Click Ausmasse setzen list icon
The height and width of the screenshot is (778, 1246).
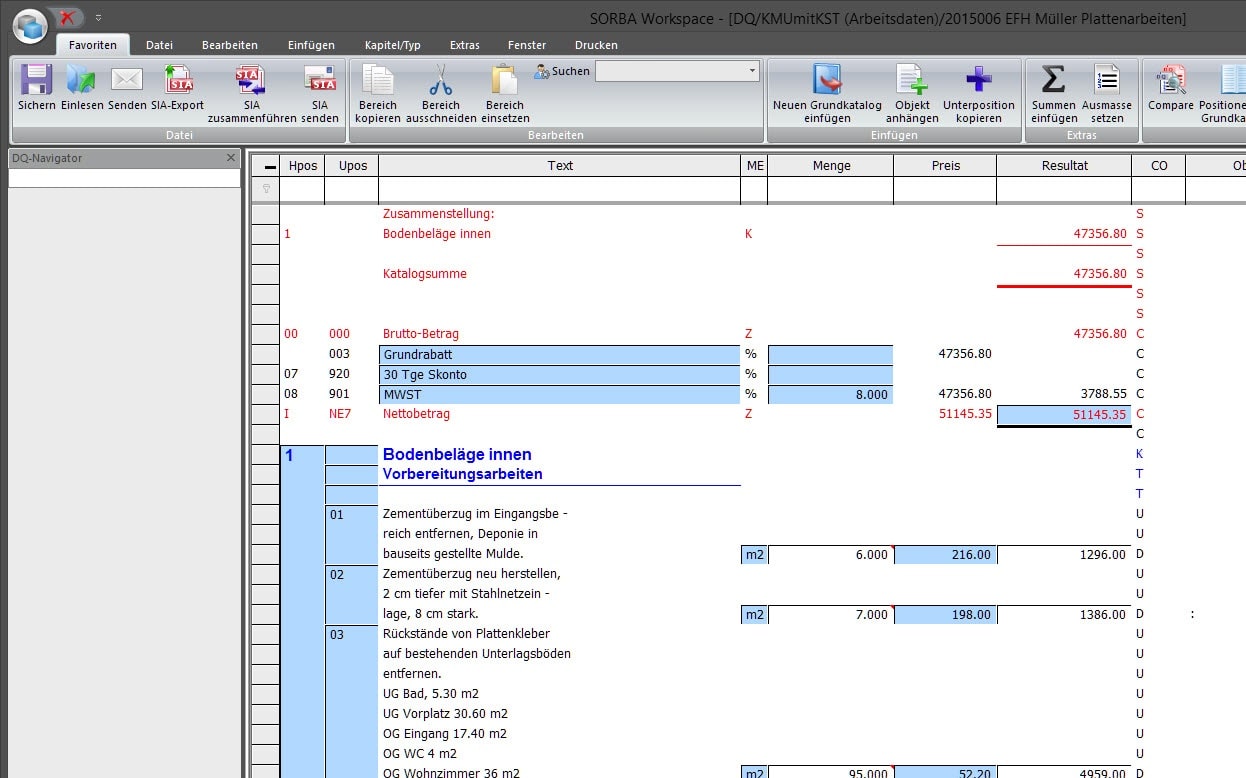tap(1106, 80)
